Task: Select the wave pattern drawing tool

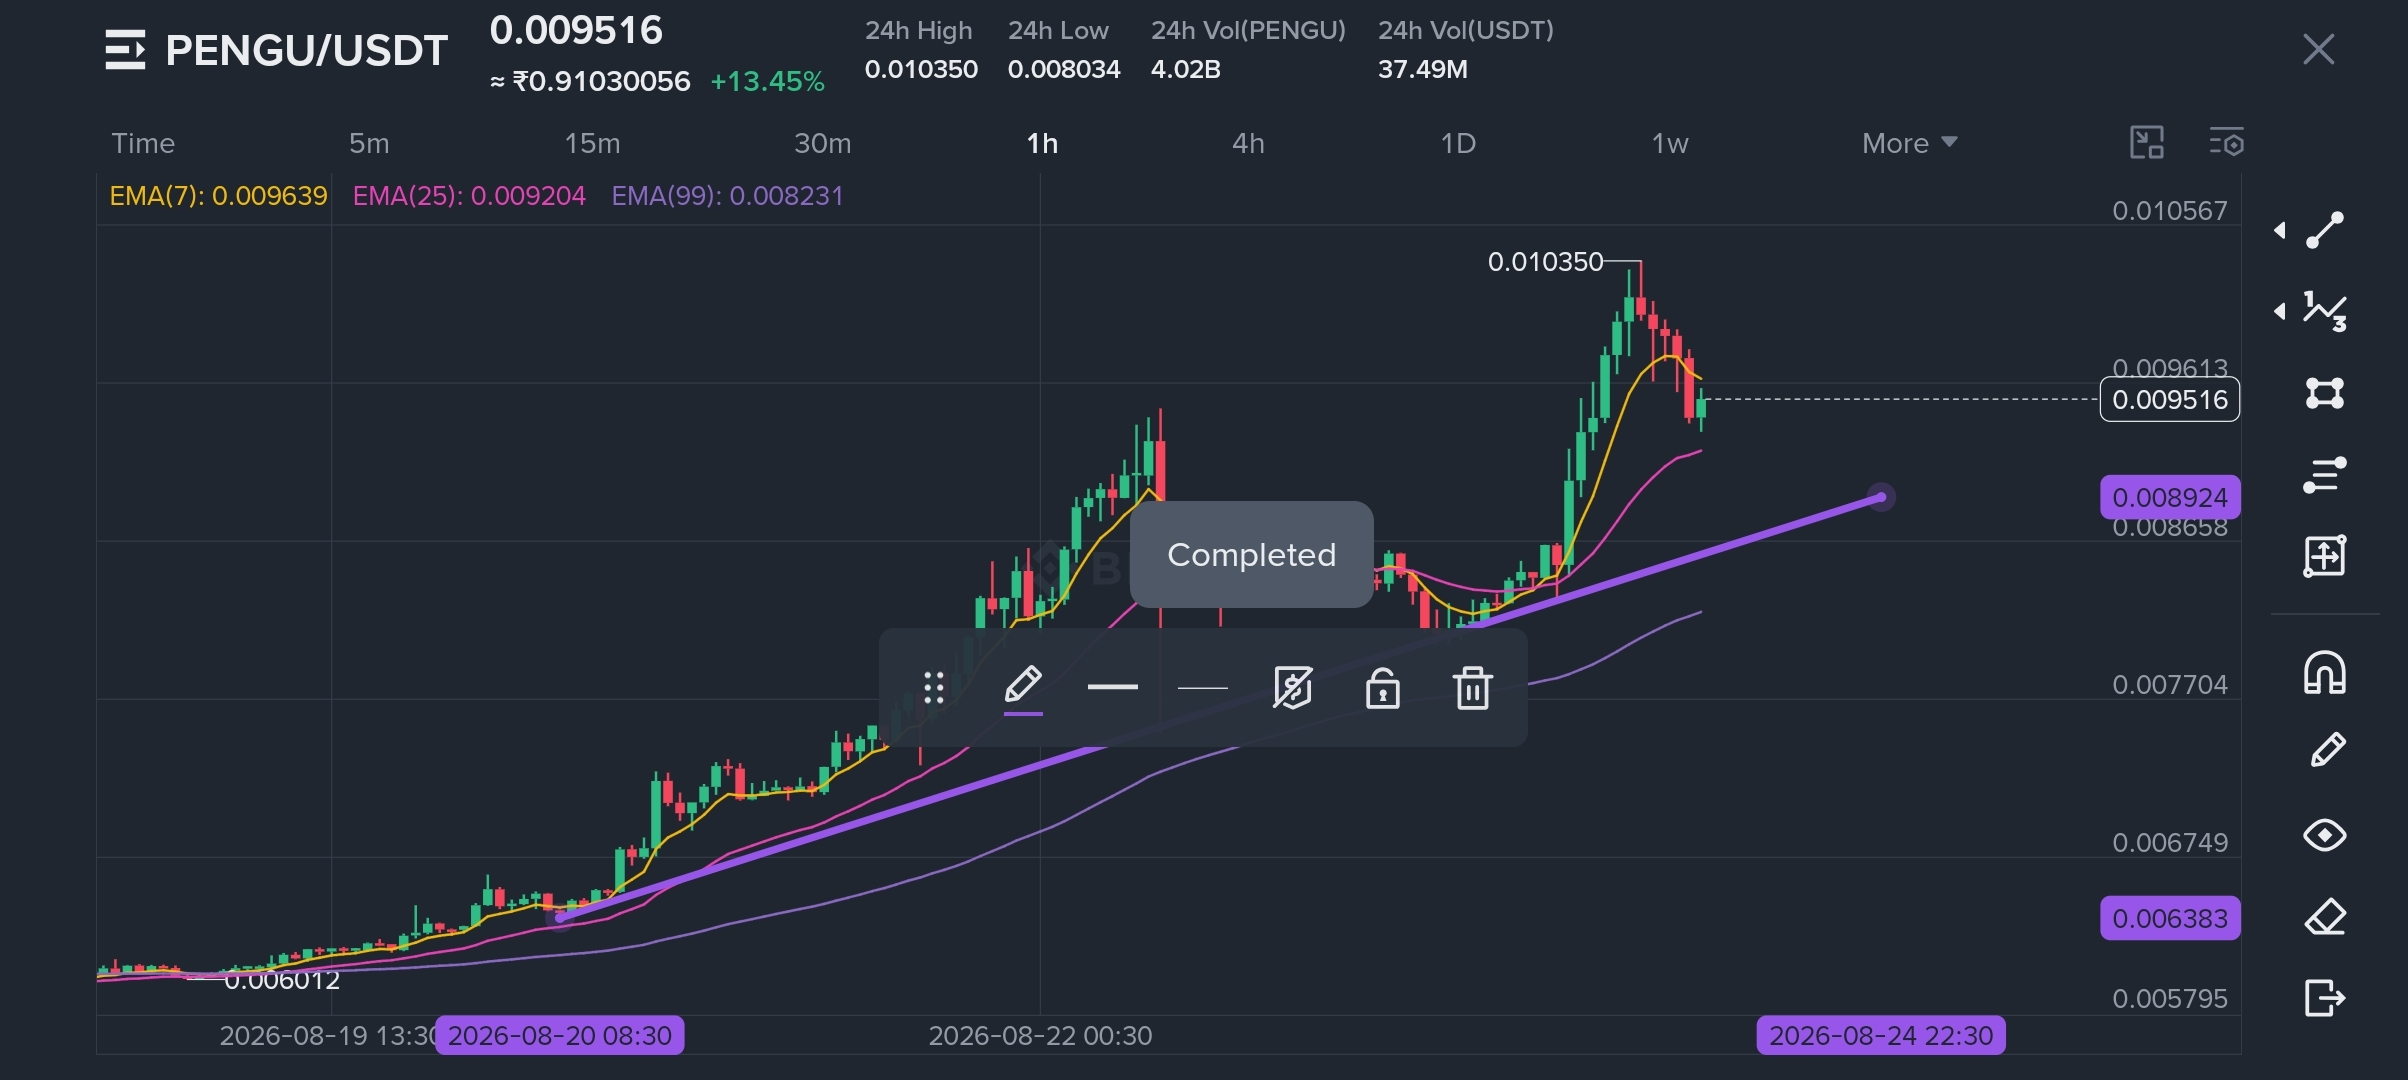Action: [2325, 311]
